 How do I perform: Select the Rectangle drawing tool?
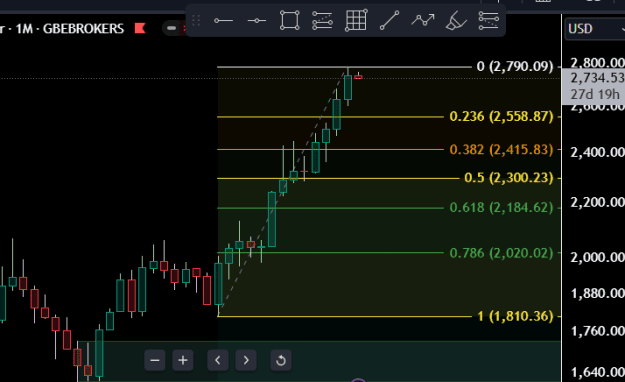(x=289, y=20)
